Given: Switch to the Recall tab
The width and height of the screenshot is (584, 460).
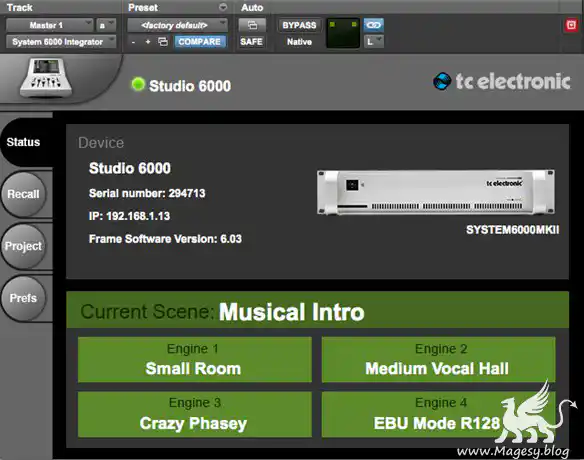Looking at the screenshot, I should point(23,194).
